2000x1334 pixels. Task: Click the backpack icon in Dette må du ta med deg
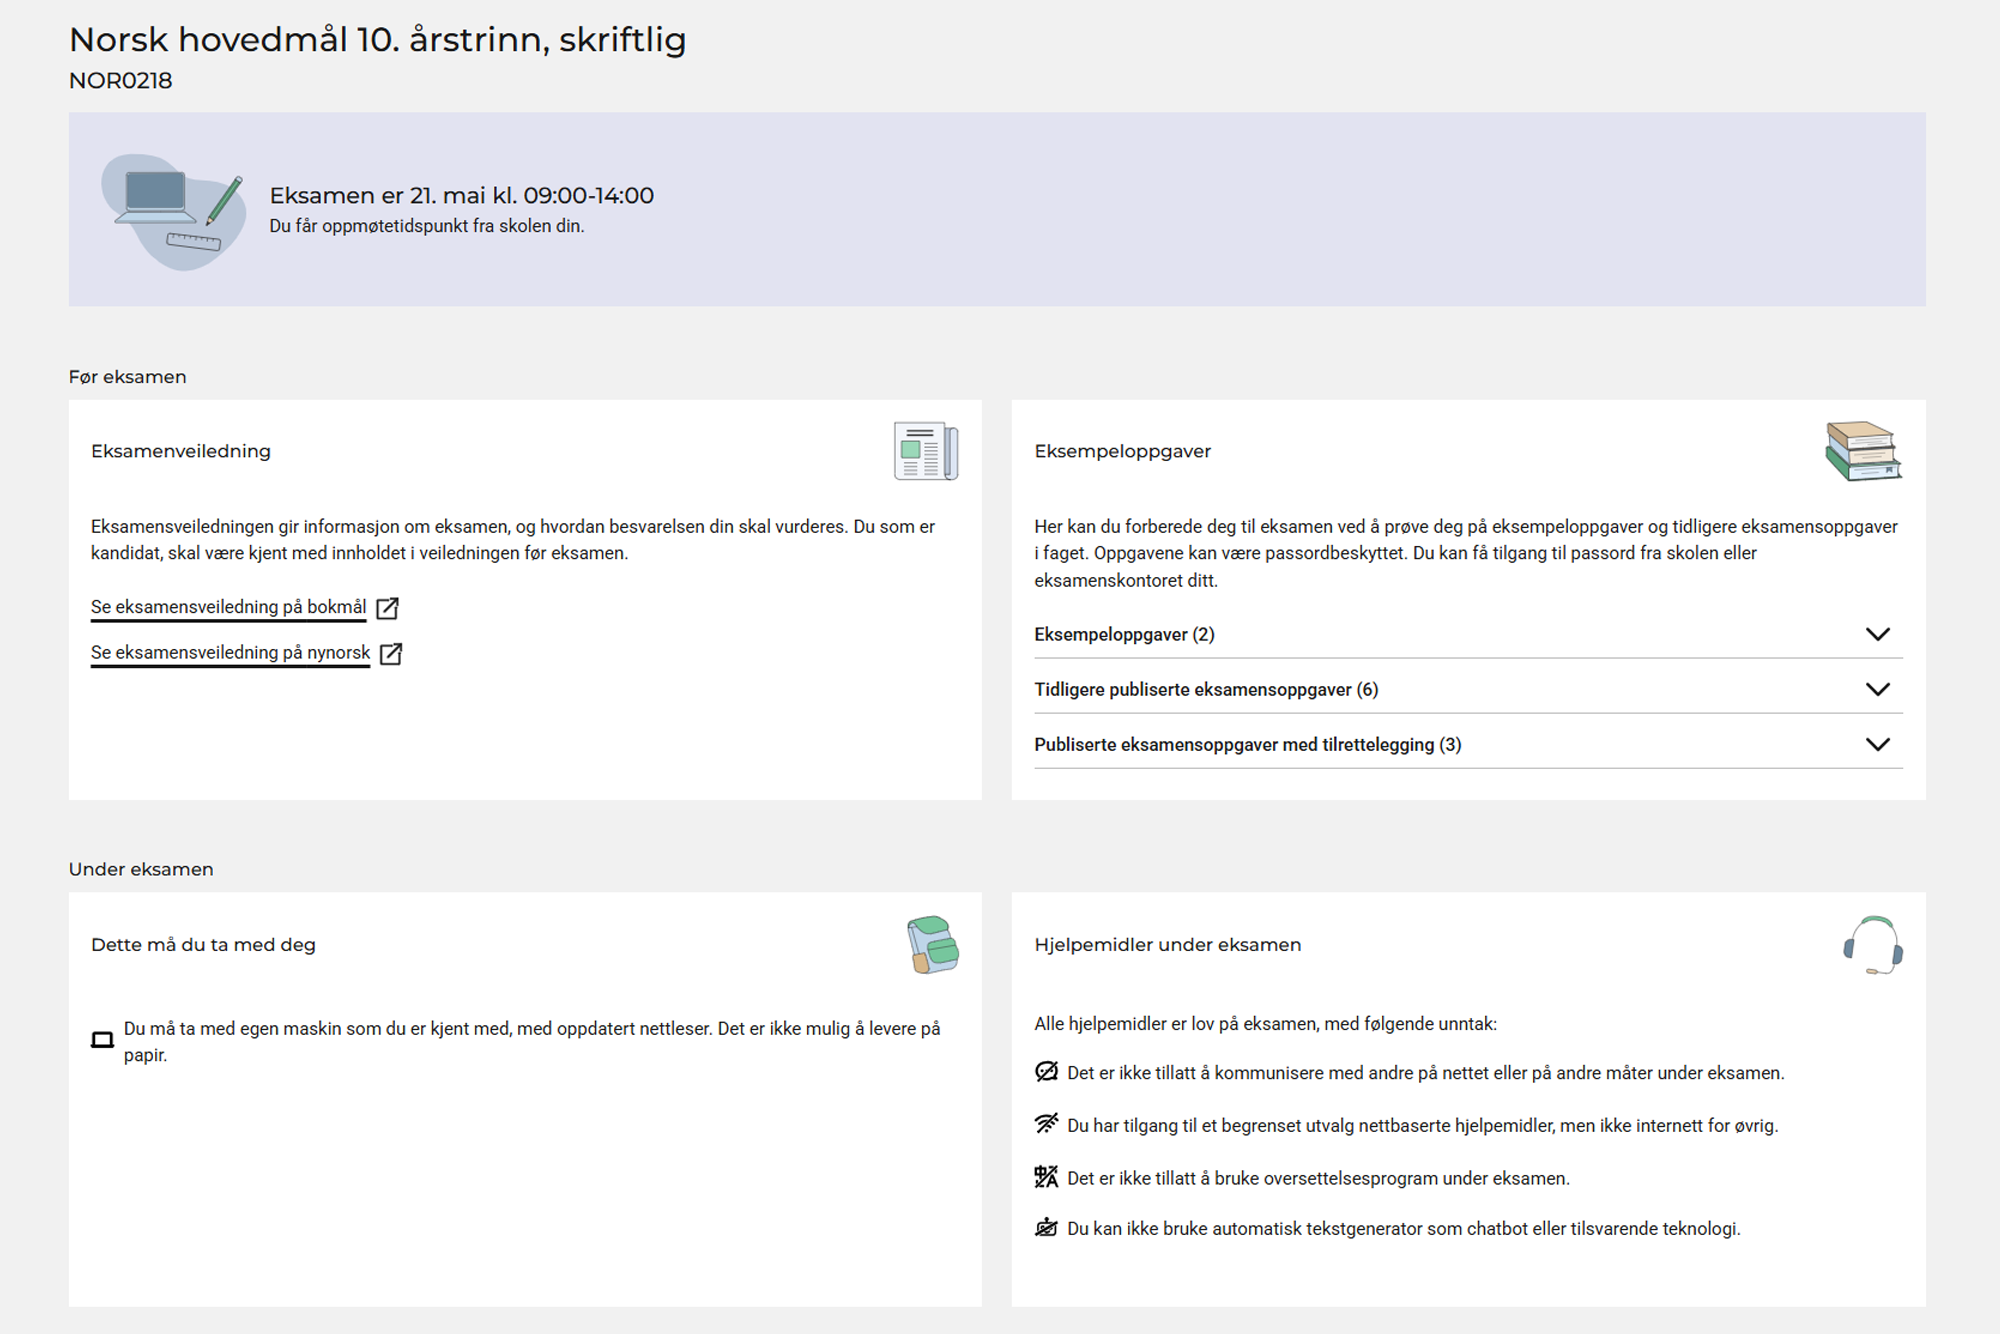click(x=933, y=944)
